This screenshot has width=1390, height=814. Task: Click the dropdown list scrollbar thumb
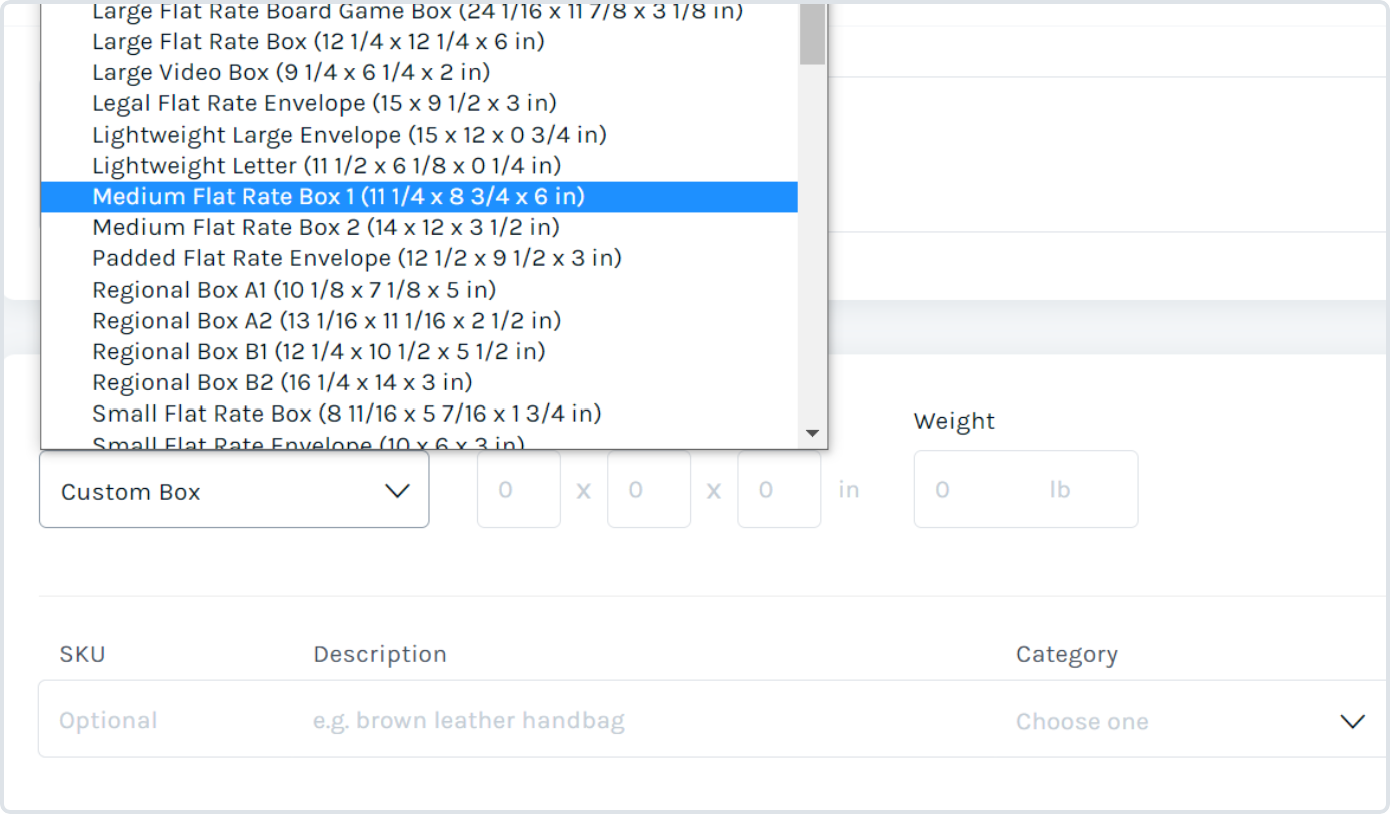click(813, 35)
